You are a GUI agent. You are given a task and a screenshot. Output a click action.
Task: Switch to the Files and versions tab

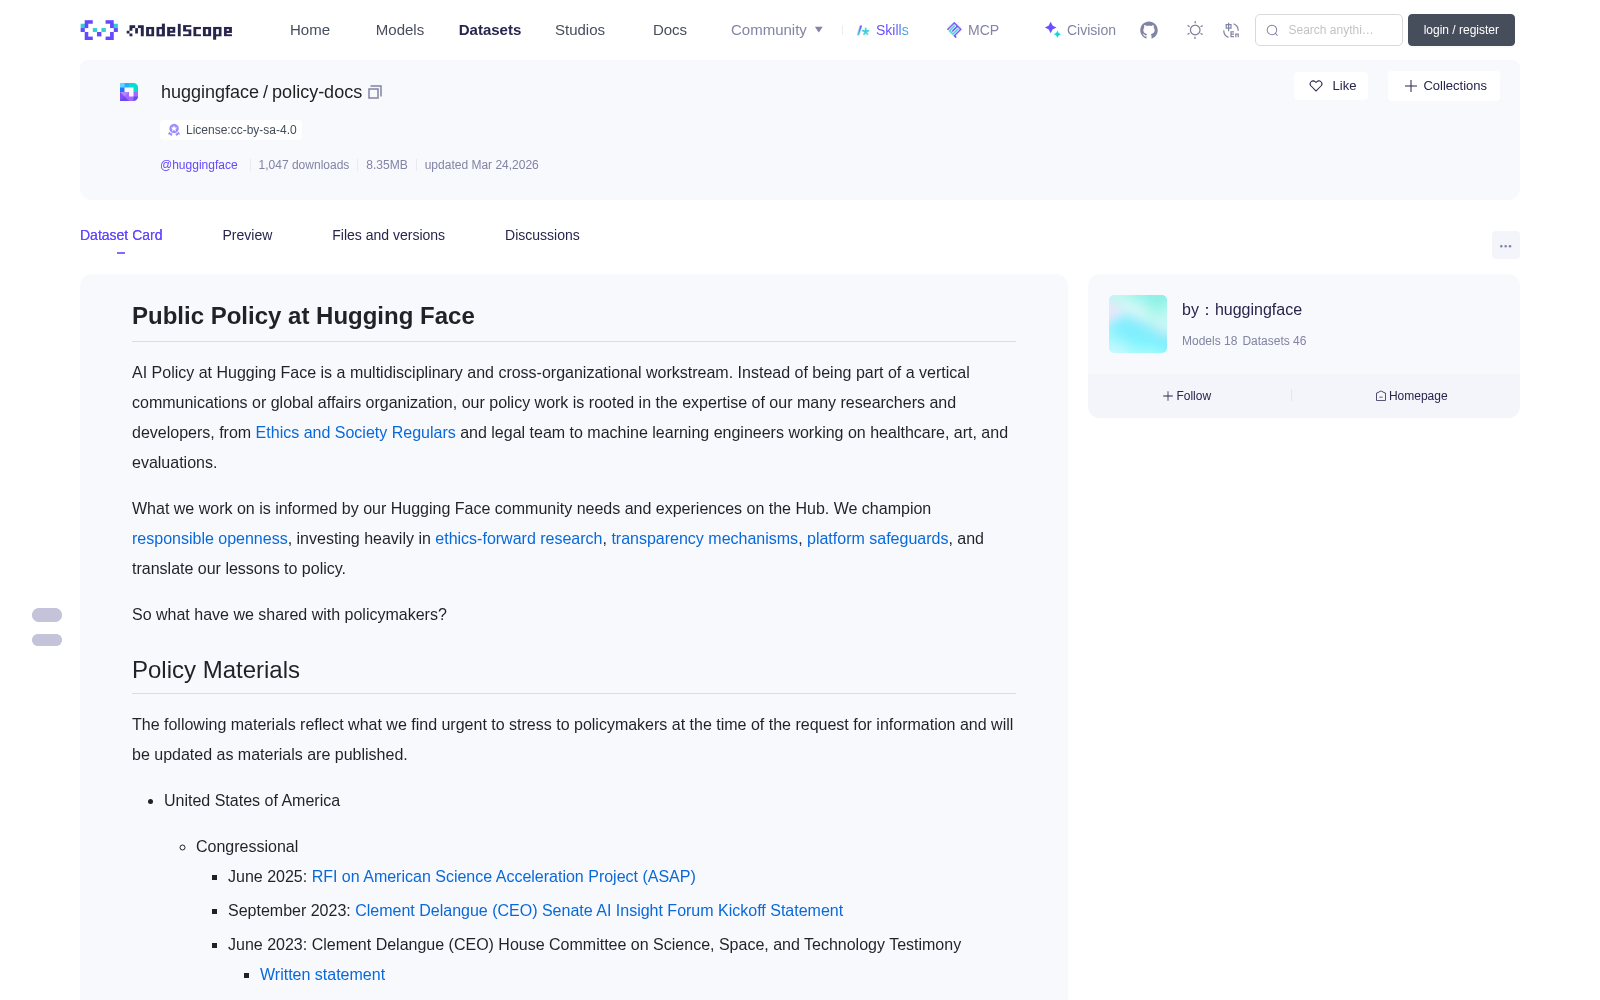click(x=388, y=235)
